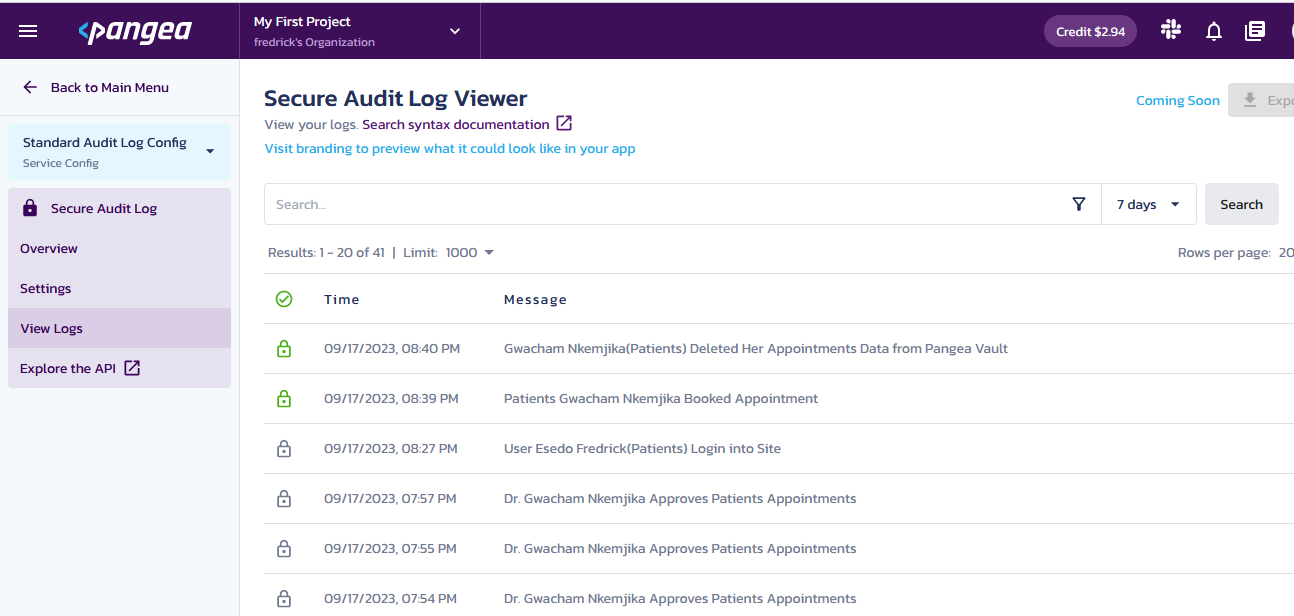Click lock icon for 07:54 PM log
Viewport: 1294px width, 616px height.
[284, 599]
